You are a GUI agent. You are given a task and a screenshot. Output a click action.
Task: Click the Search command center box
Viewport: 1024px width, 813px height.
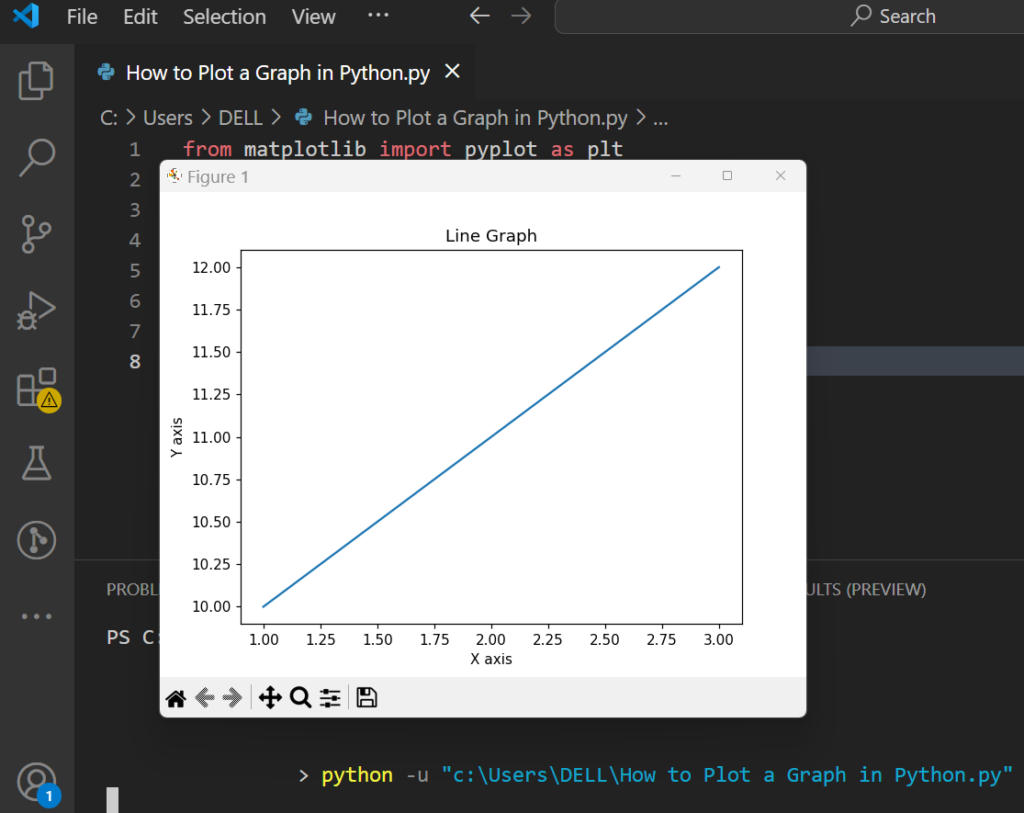click(x=790, y=16)
